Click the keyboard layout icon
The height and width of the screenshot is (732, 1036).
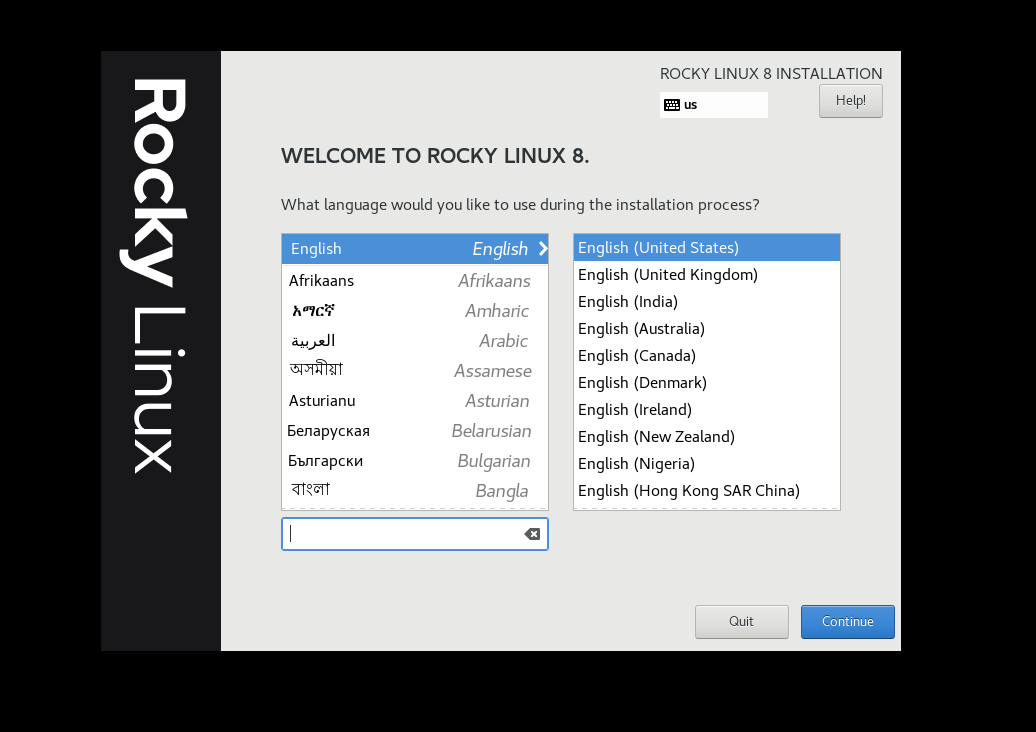coord(672,105)
